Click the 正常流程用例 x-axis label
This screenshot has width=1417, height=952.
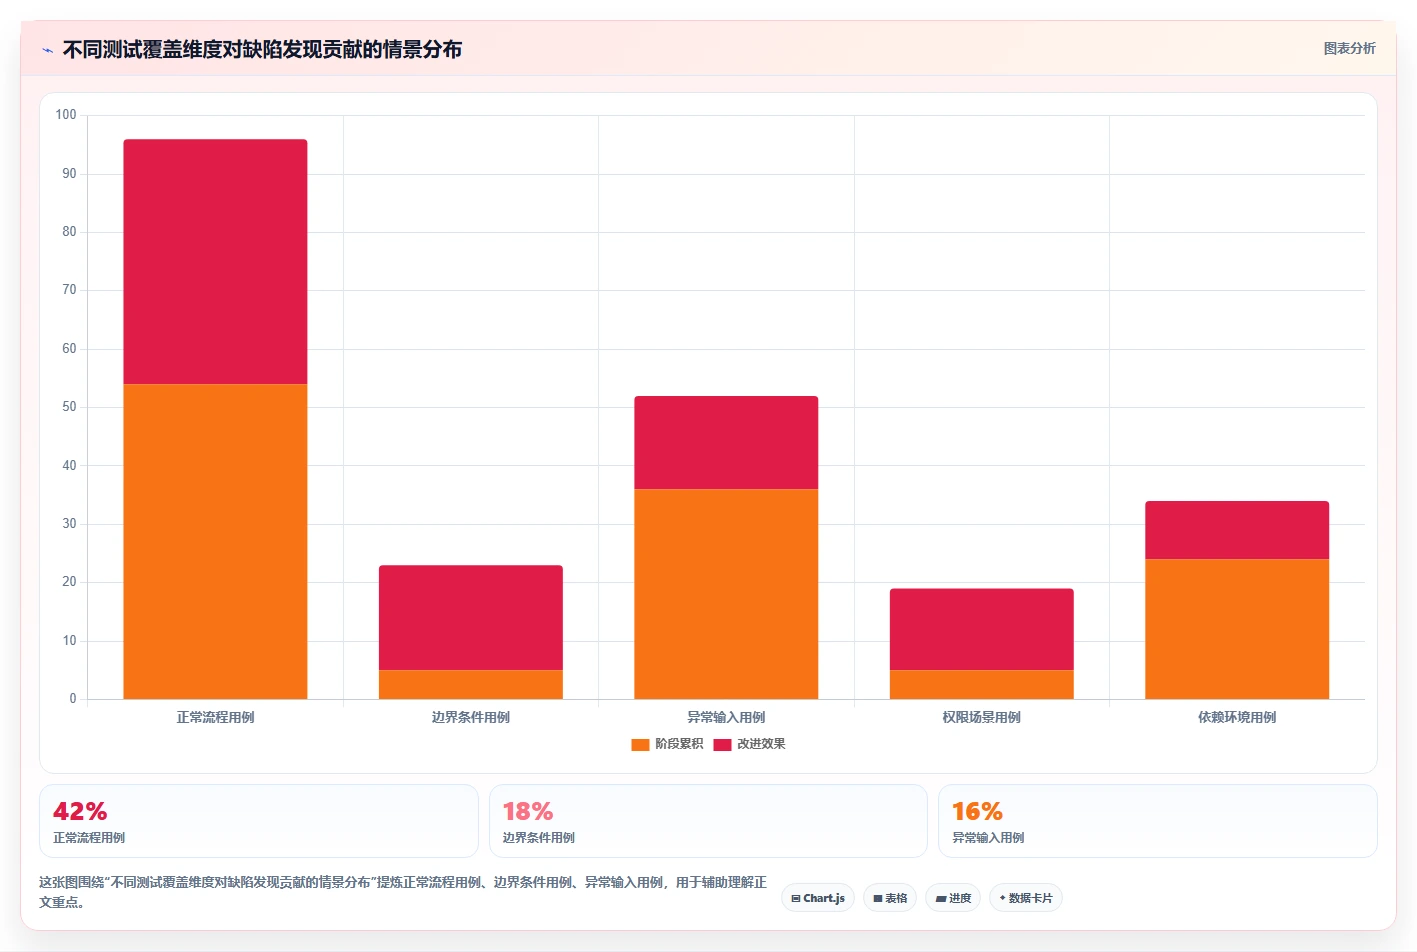[x=215, y=717]
